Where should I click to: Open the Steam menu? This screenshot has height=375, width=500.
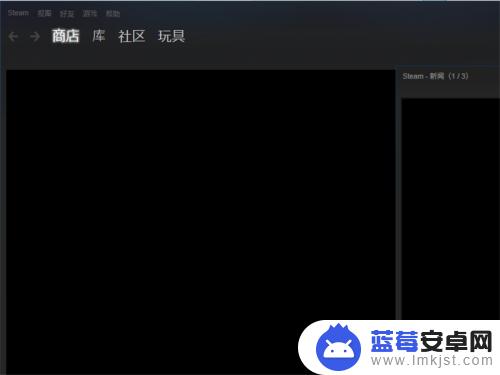(x=18, y=13)
